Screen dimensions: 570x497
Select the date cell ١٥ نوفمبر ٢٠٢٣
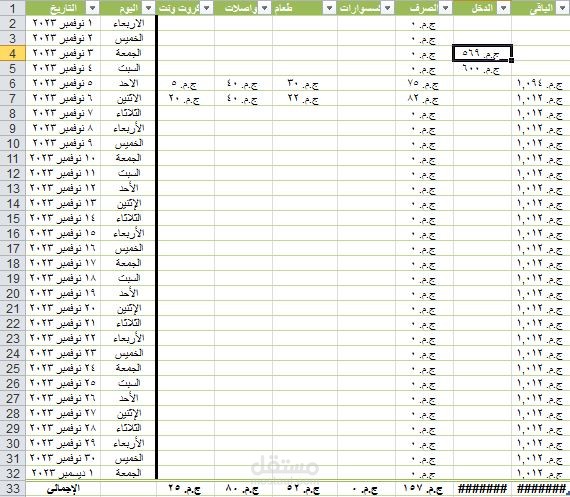coord(63,233)
